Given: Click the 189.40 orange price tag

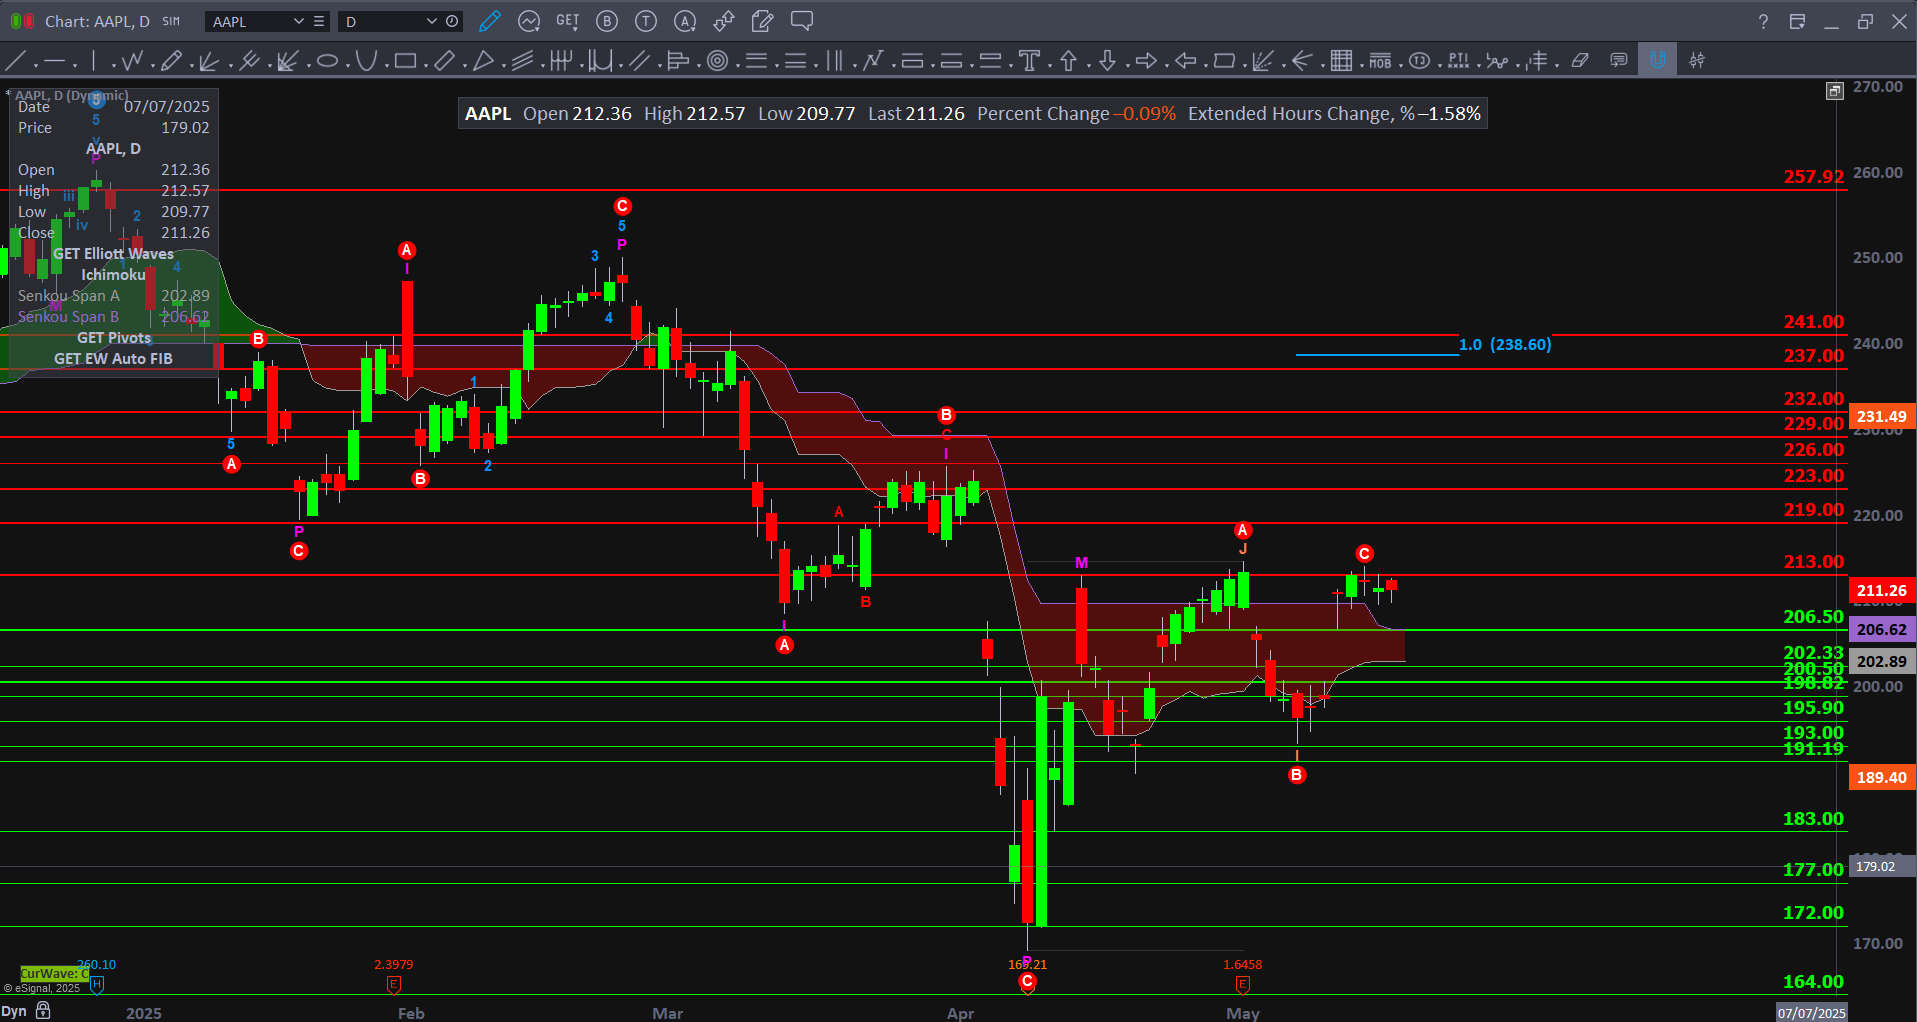Looking at the screenshot, I should click(x=1882, y=777).
